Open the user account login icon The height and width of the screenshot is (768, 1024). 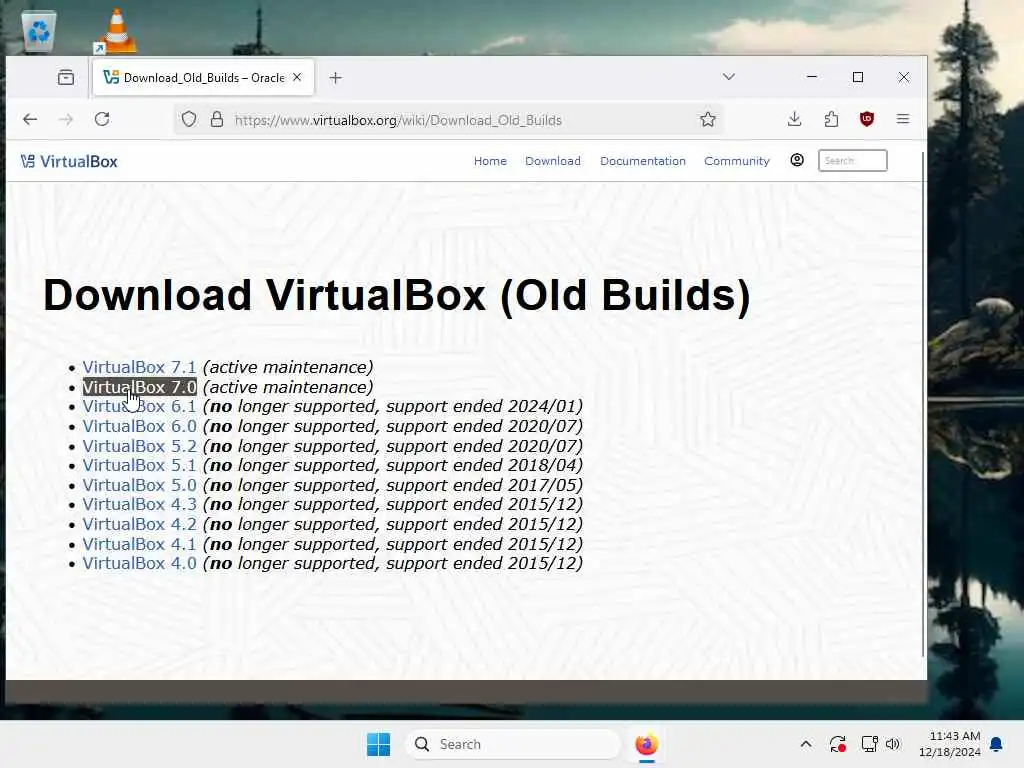(x=797, y=160)
